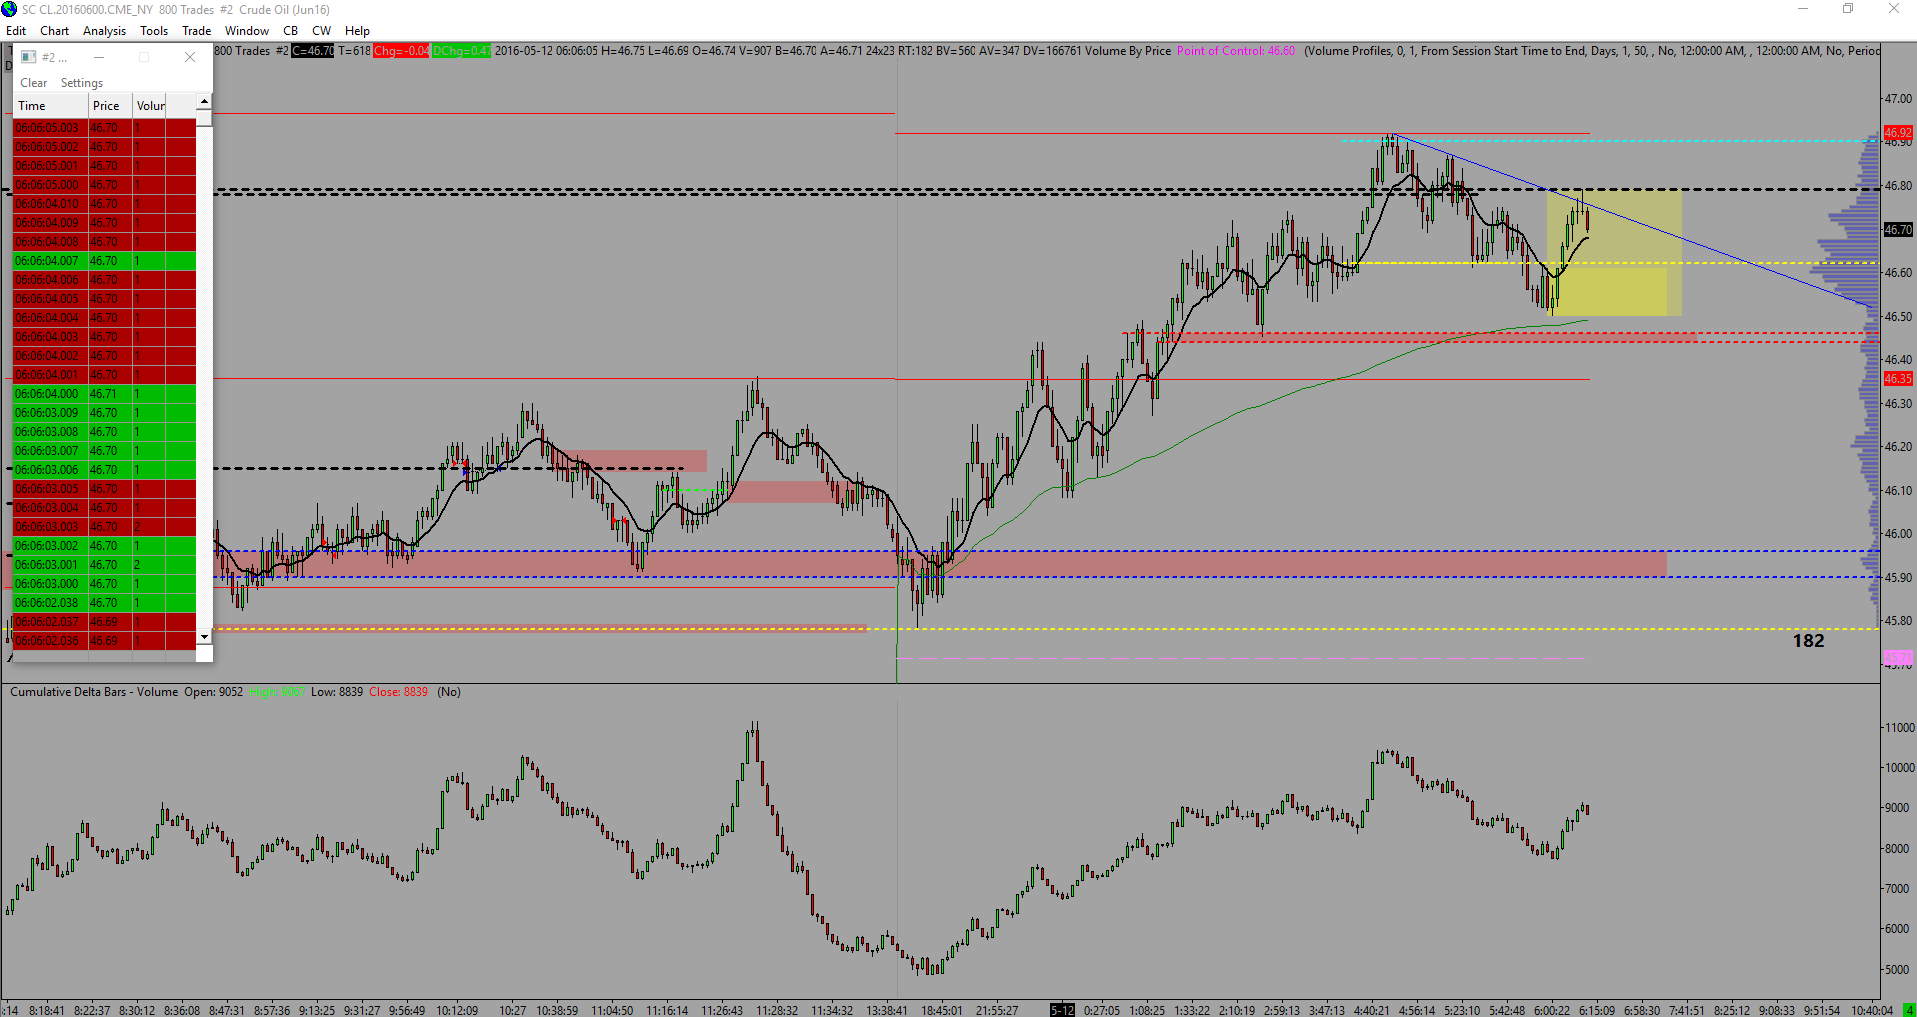
Task: Open the Trade menu
Action: point(196,31)
